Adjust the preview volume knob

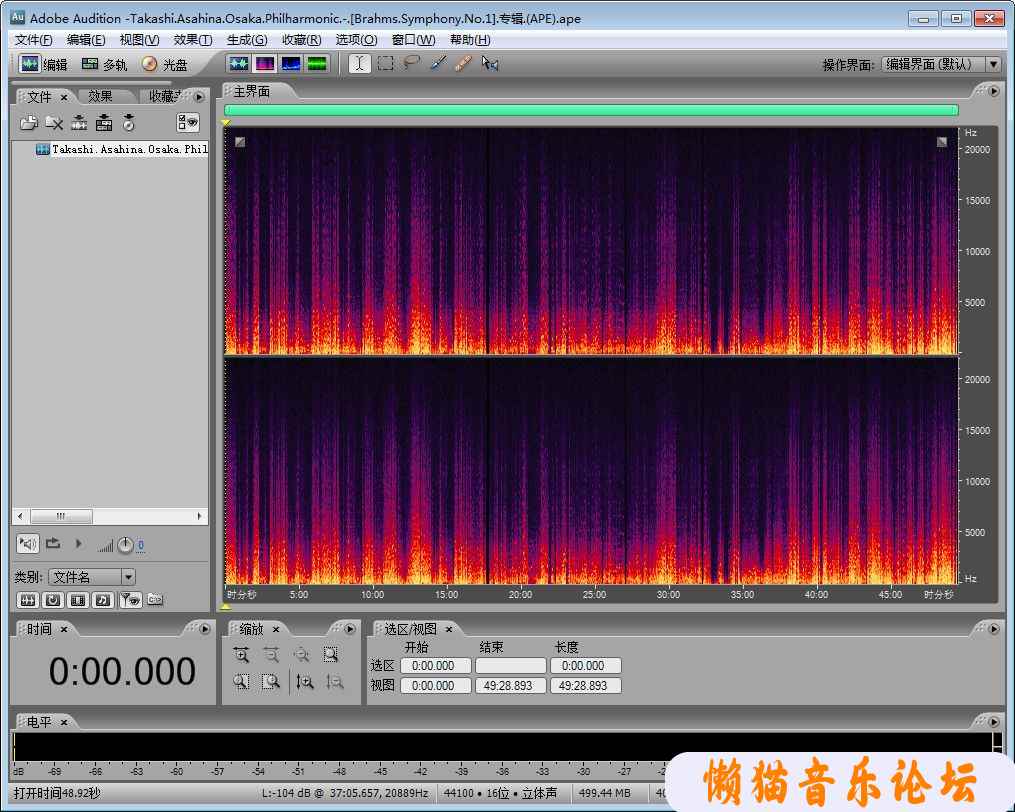coord(125,546)
